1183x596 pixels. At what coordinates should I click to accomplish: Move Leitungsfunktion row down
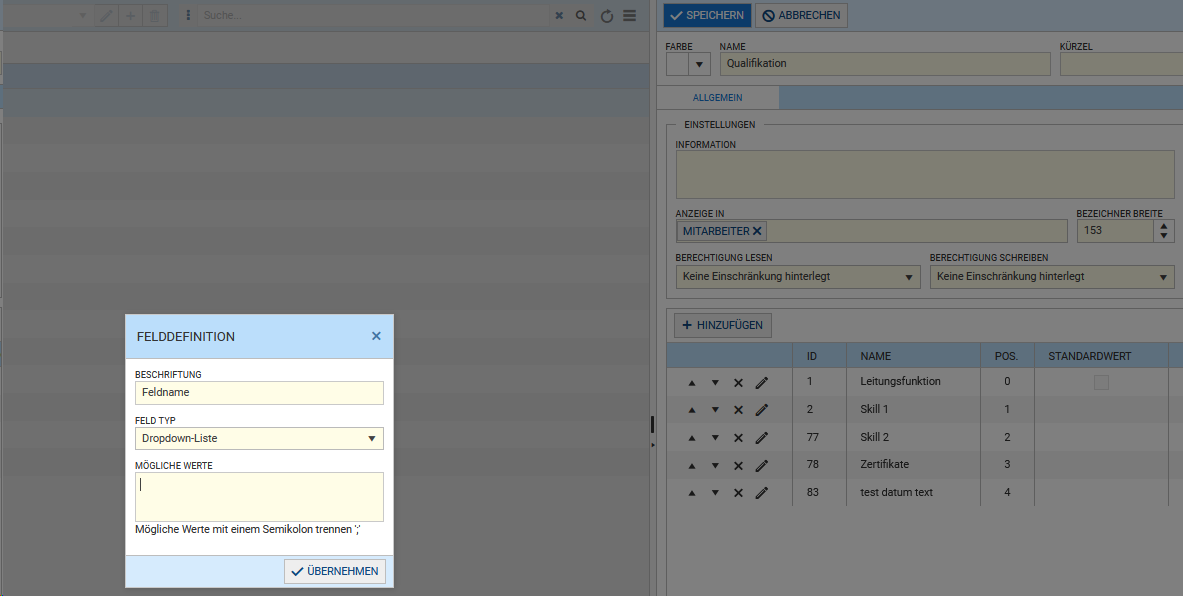pyautogui.click(x=714, y=383)
